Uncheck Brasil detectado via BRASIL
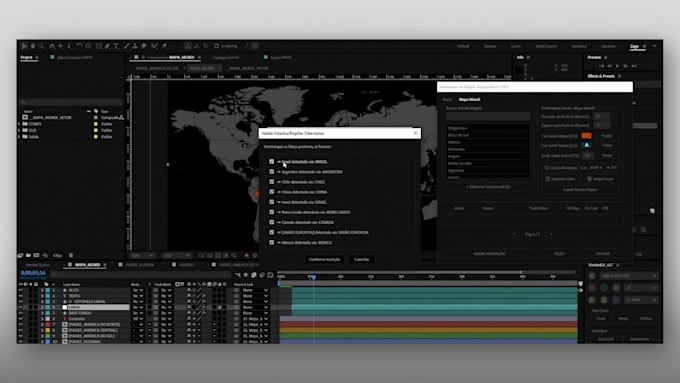The height and width of the screenshot is (383, 680). (x=271, y=161)
